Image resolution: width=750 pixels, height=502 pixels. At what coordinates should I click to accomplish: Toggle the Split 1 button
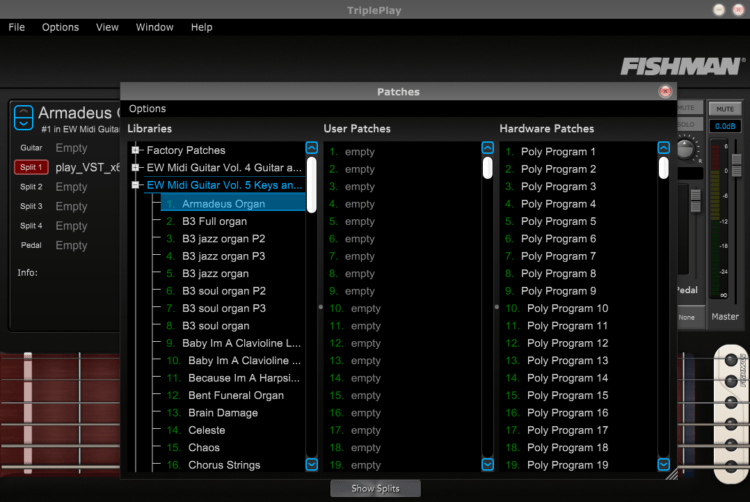tap(31, 167)
